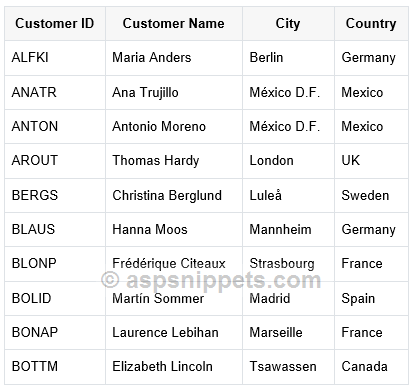Select the Country column header
Viewport: 414px width, 391px height.
tap(371, 24)
